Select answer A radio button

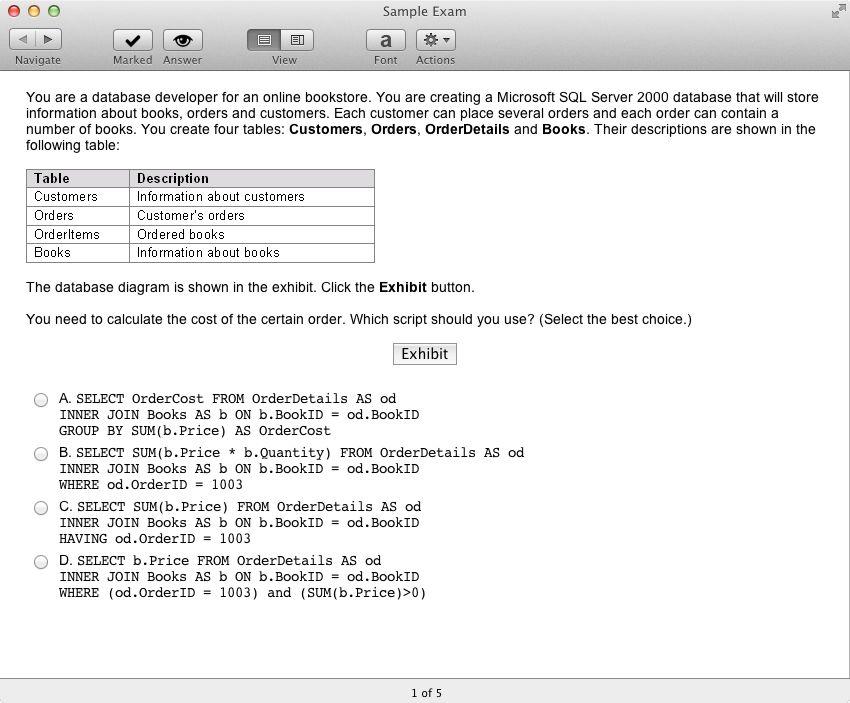41,400
